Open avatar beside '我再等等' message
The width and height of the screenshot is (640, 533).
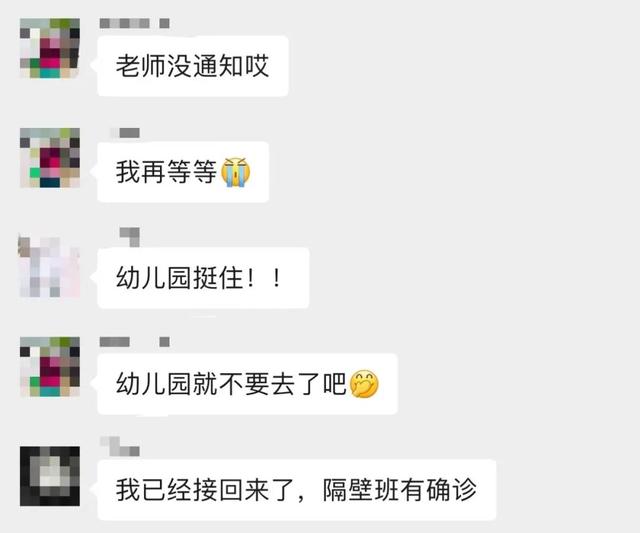click(50, 158)
